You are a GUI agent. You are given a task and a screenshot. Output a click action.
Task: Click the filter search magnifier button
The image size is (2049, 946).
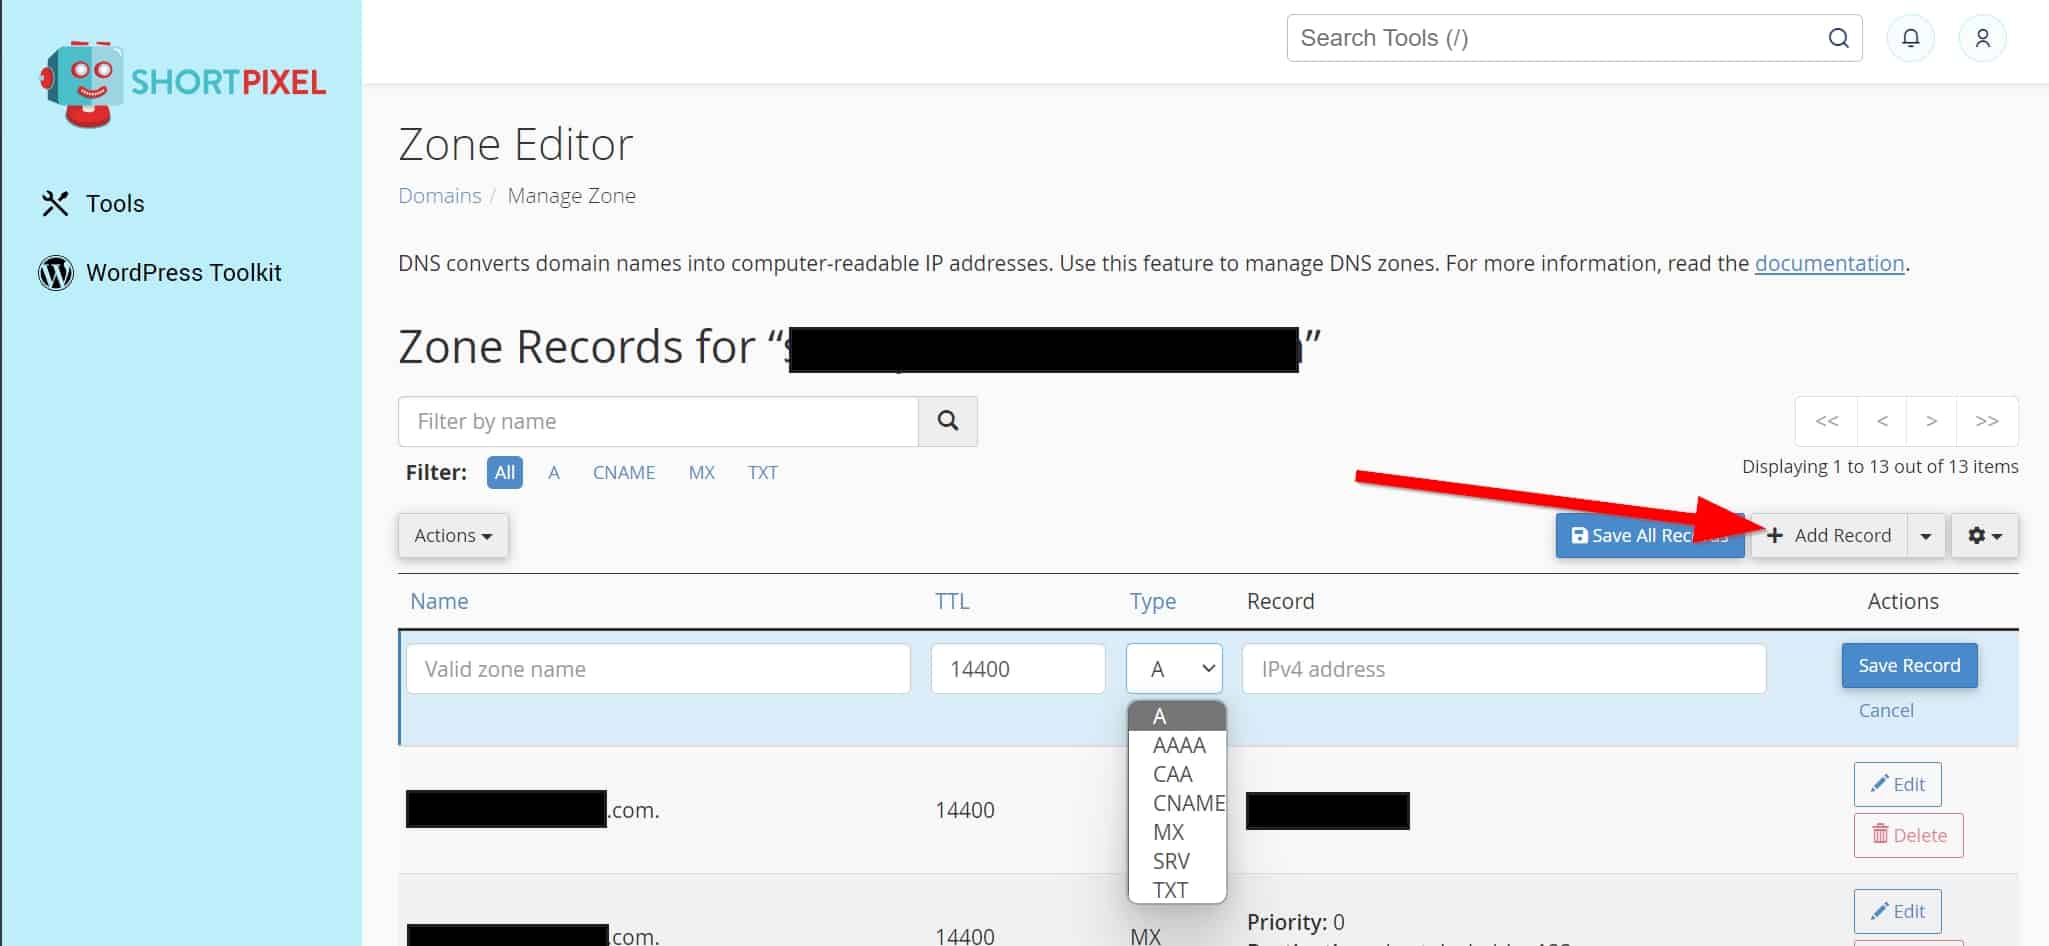click(947, 421)
